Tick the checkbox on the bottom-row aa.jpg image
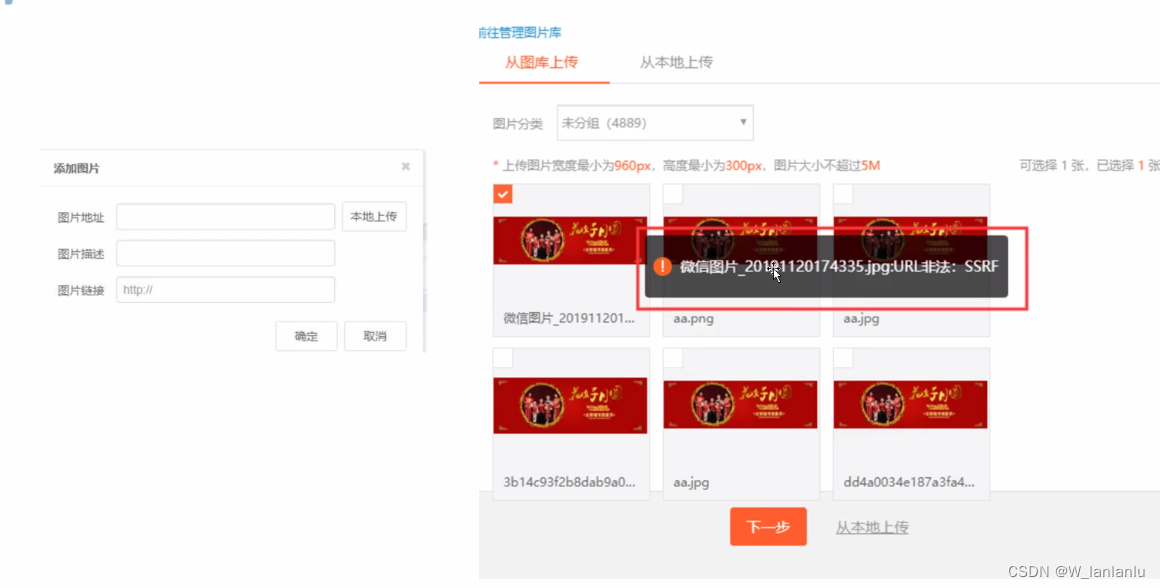Viewport: 1160px width, 588px height. (x=673, y=358)
